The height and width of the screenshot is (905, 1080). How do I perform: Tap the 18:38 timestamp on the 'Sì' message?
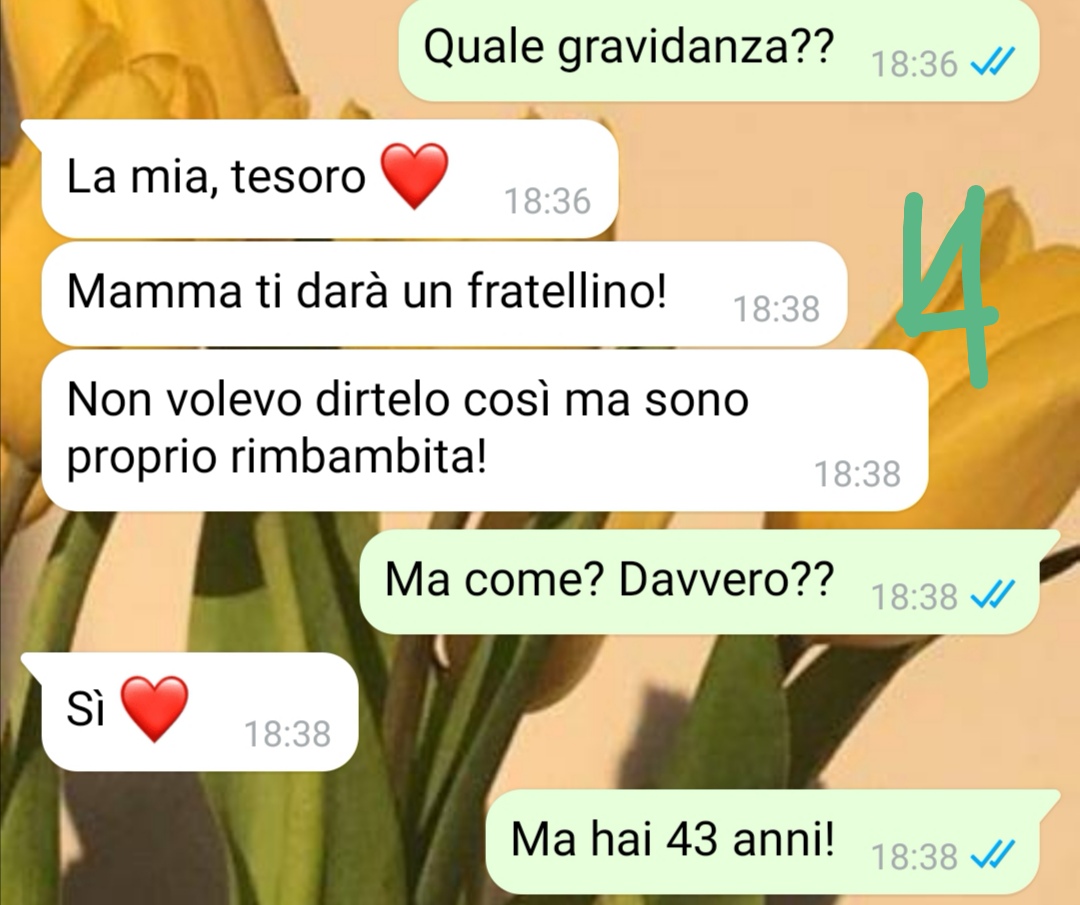[x=288, y=734]
